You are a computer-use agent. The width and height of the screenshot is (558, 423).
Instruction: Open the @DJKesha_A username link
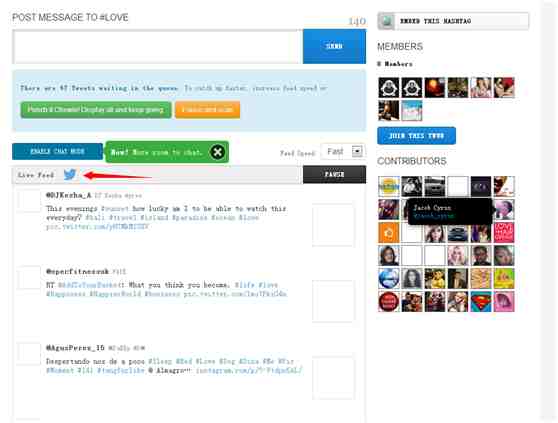coord(69,195)
